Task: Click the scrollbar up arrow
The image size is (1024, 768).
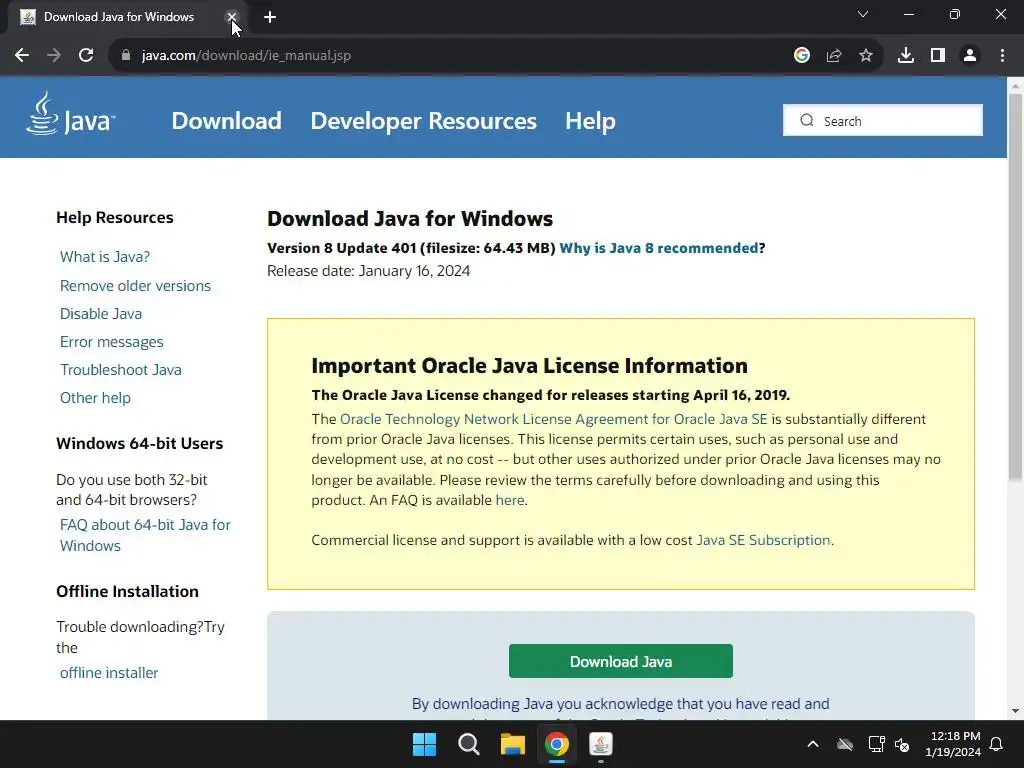Action: (1015, 86)
